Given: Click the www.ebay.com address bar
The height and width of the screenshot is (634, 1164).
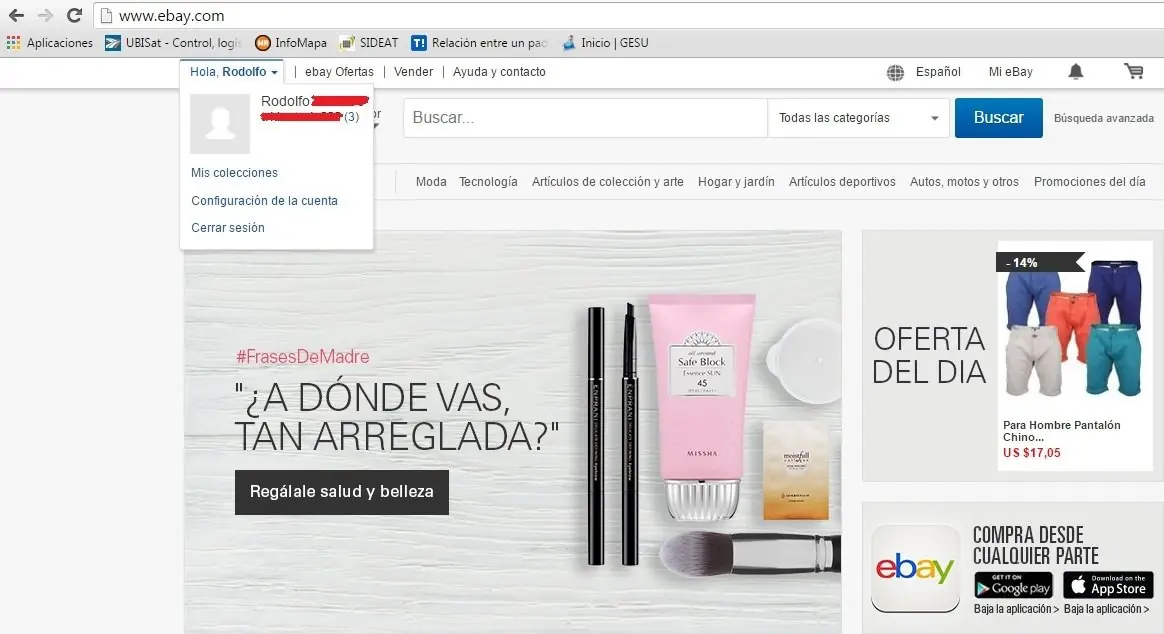Looking at the screenshot, I should coord(631,16).
